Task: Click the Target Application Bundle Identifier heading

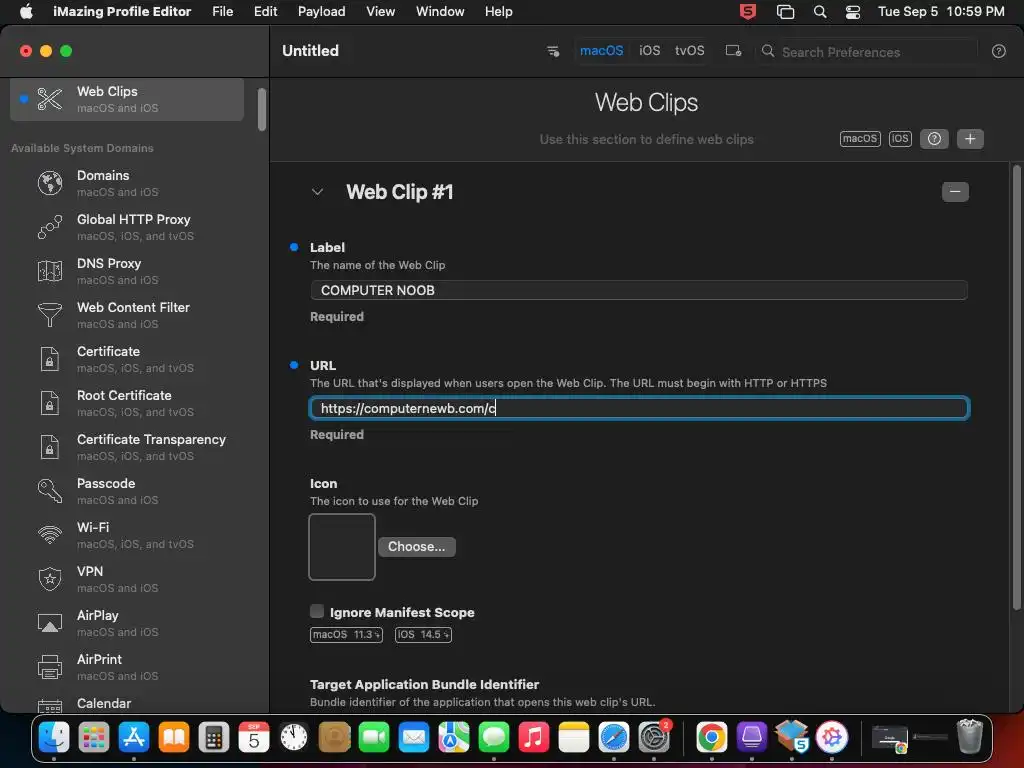Action: pos(424,684)
